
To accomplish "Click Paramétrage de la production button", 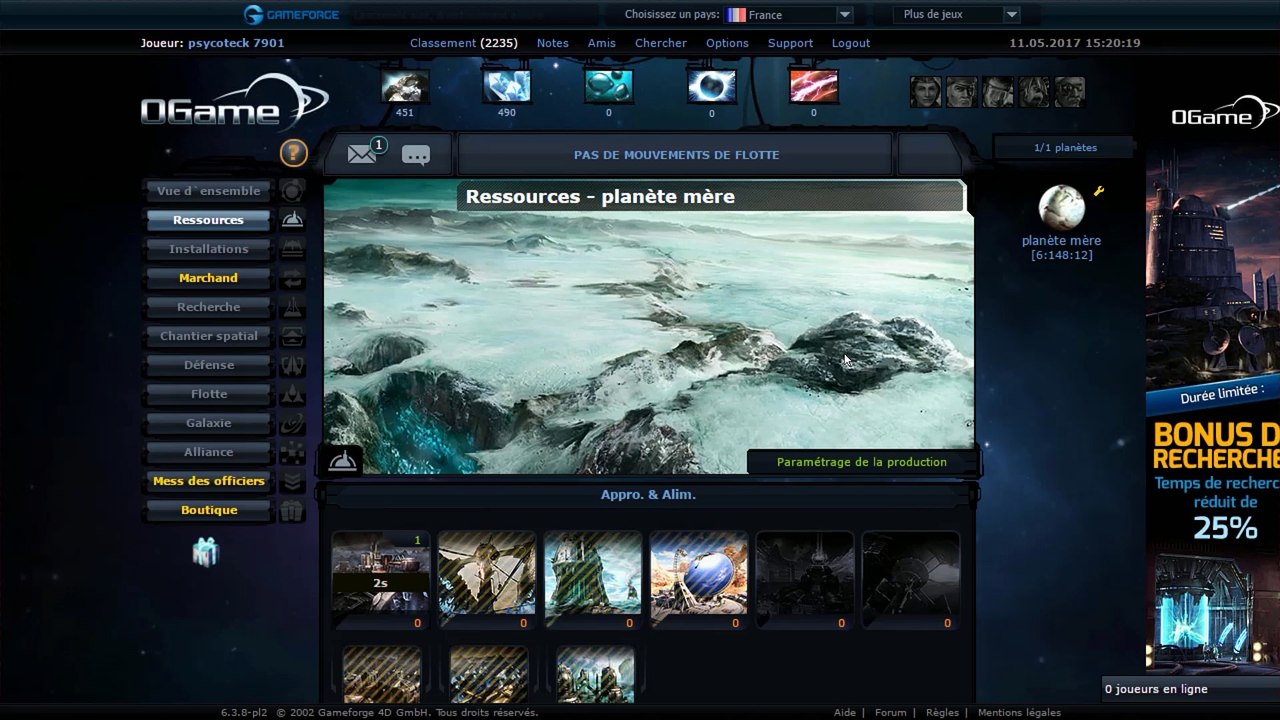I will pos(862,462).
